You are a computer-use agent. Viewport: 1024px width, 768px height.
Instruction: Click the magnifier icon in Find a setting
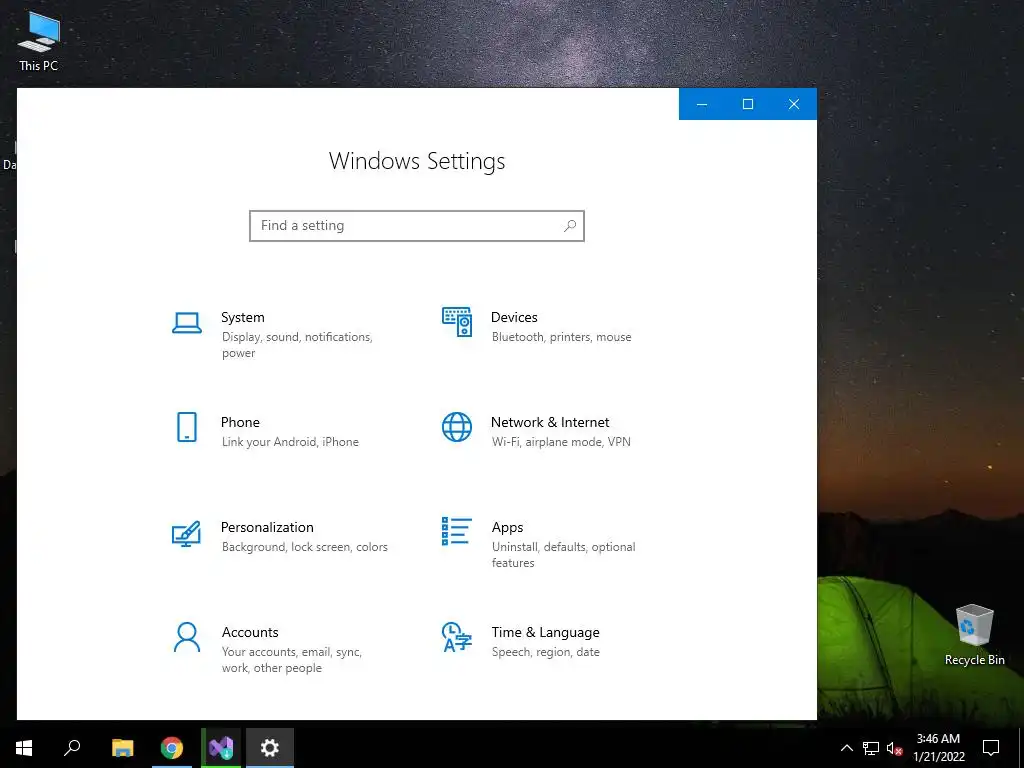click(569, 225)
